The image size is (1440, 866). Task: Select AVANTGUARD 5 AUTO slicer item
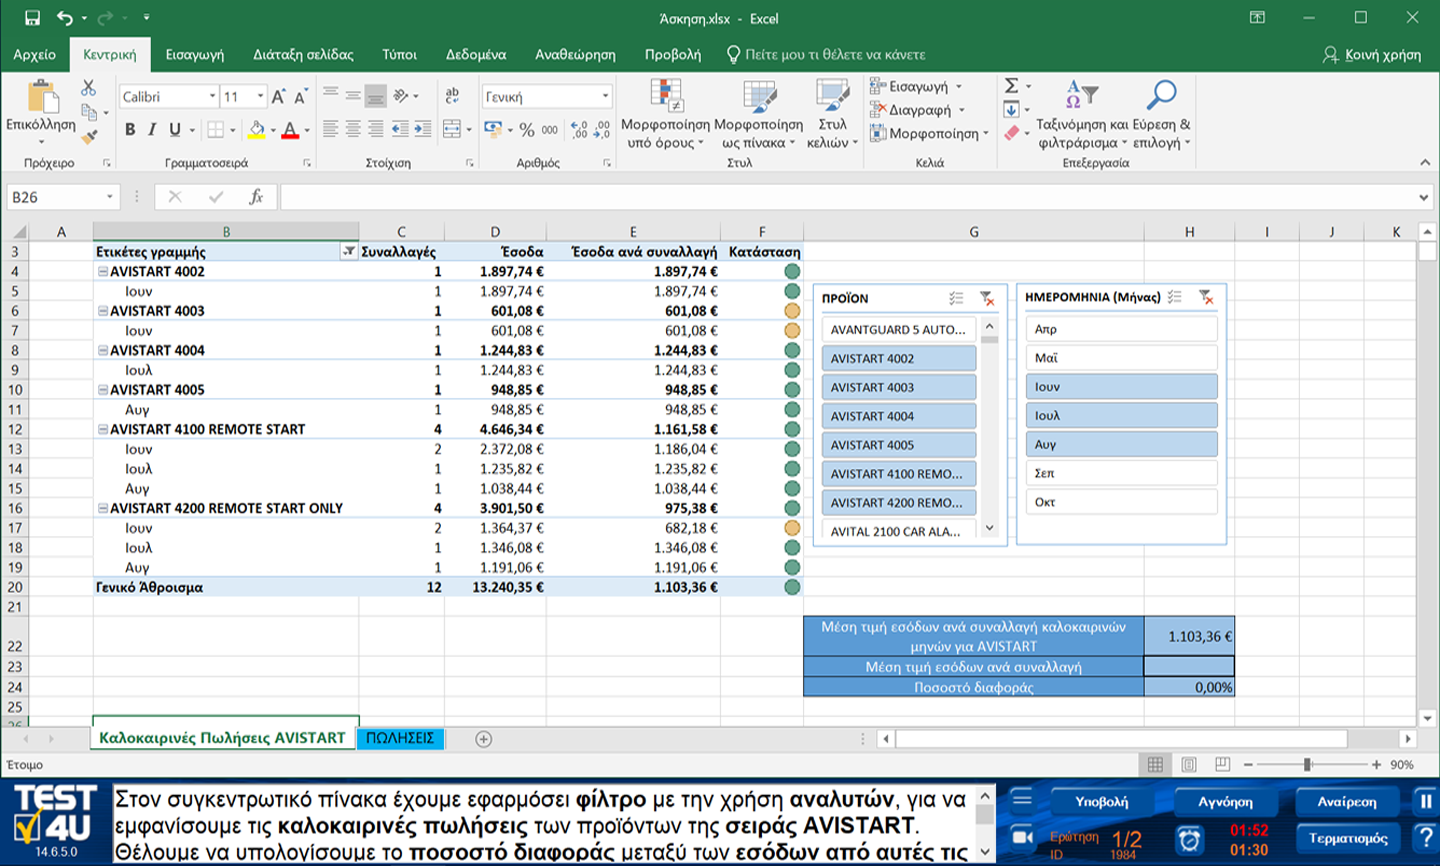pos(899,330)
